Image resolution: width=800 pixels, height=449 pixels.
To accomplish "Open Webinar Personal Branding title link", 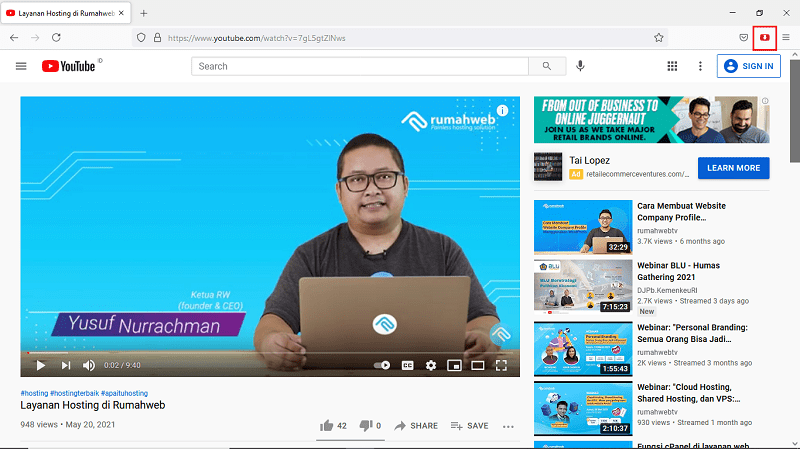I will (x=692, y=333).
